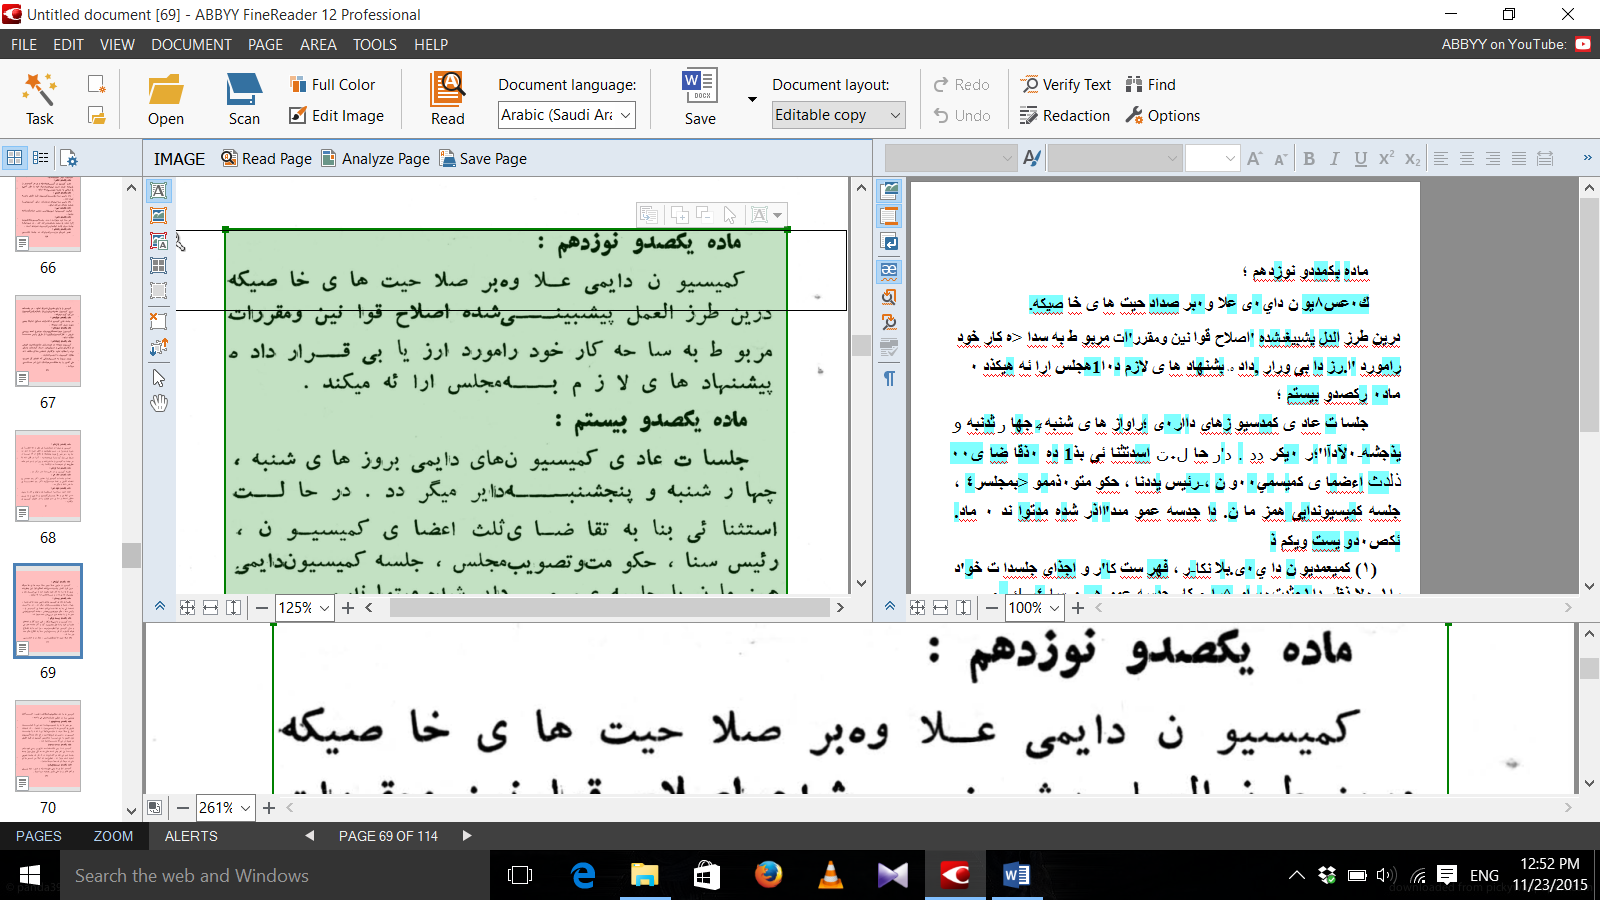Open the Document language dropdown
This screenshot has height=900, width=1600.
coord(567,115)
